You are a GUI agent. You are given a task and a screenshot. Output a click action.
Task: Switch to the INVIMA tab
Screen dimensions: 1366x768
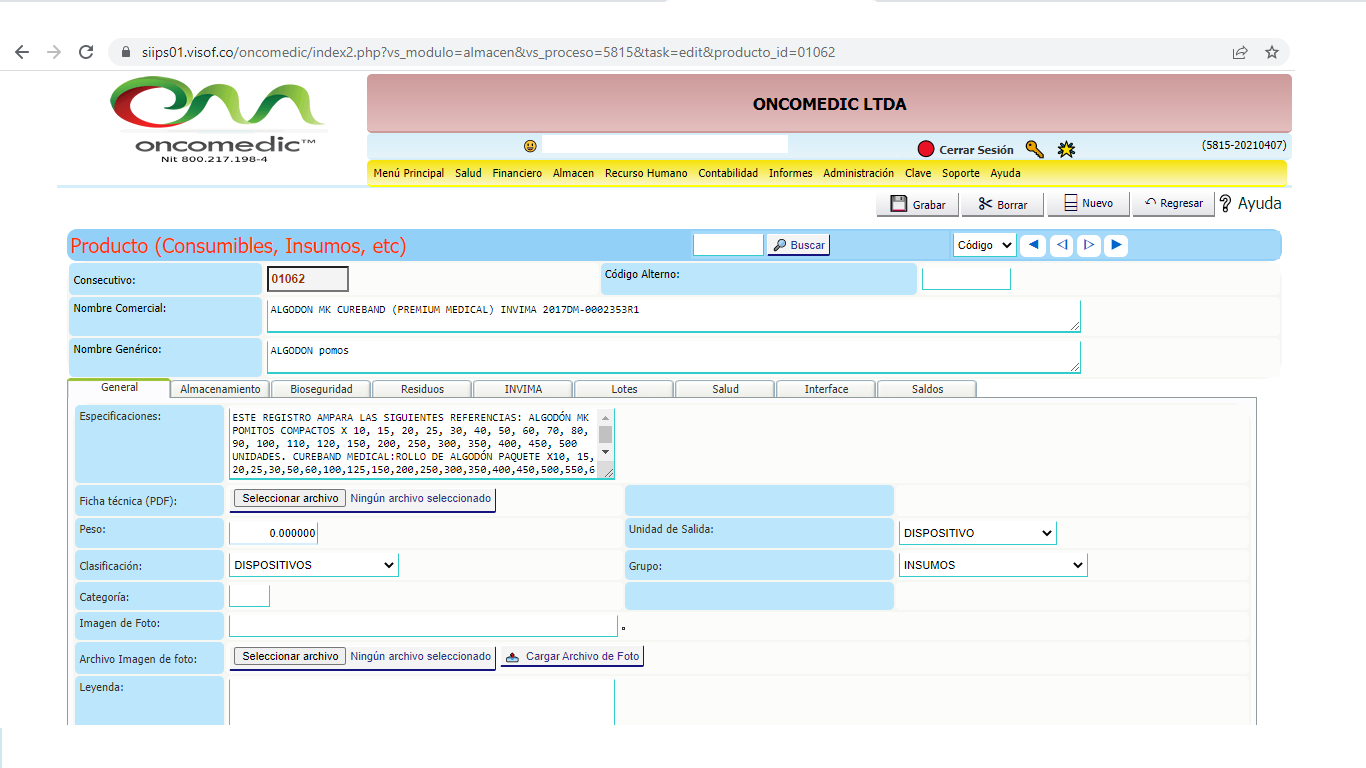click(x=523, y=389)
